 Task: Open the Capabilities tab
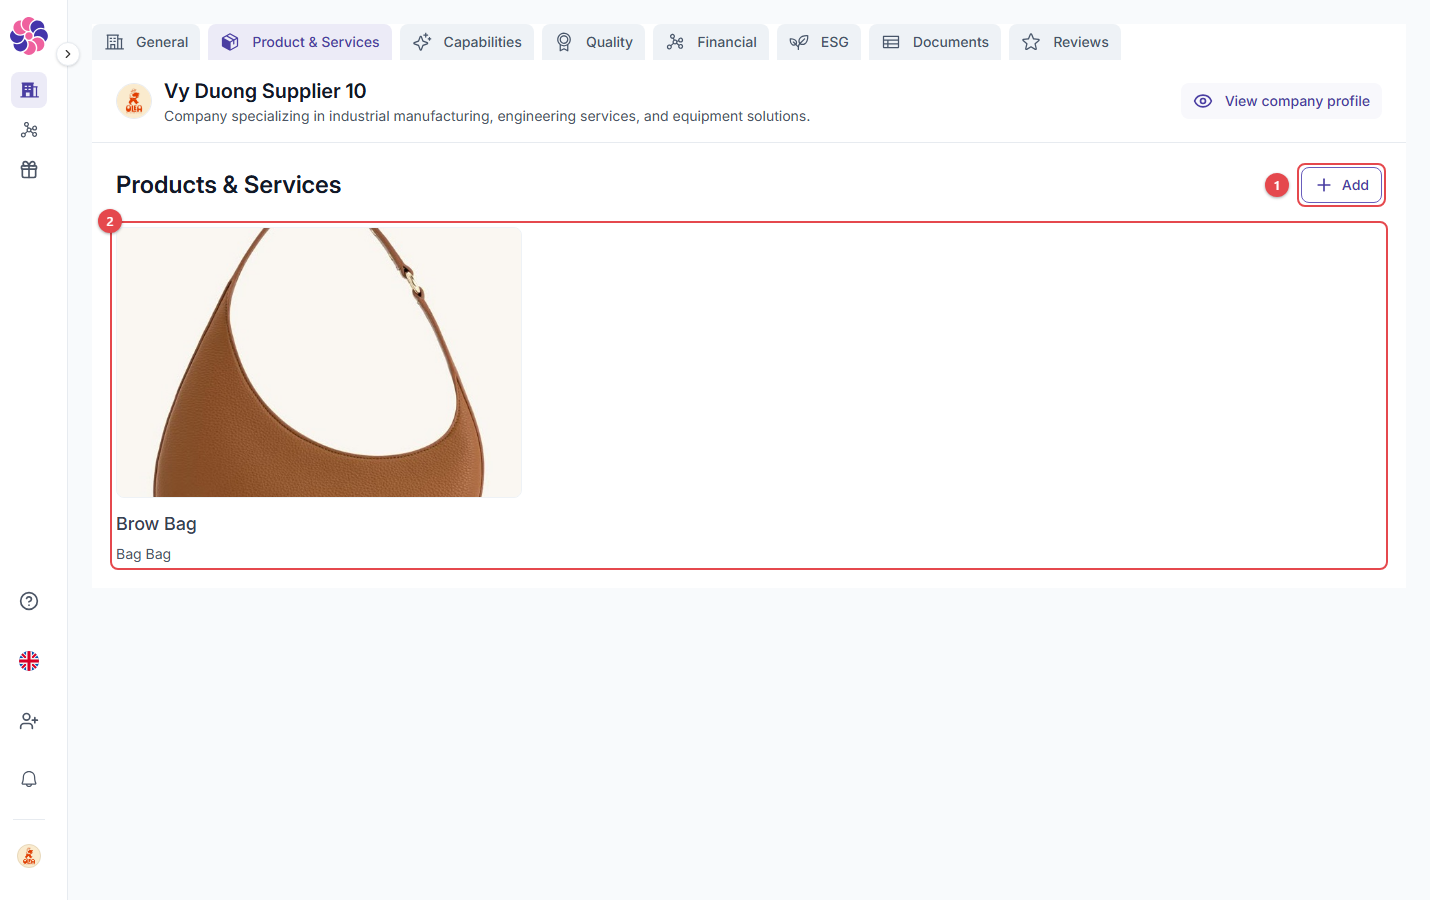pos(467,42)
